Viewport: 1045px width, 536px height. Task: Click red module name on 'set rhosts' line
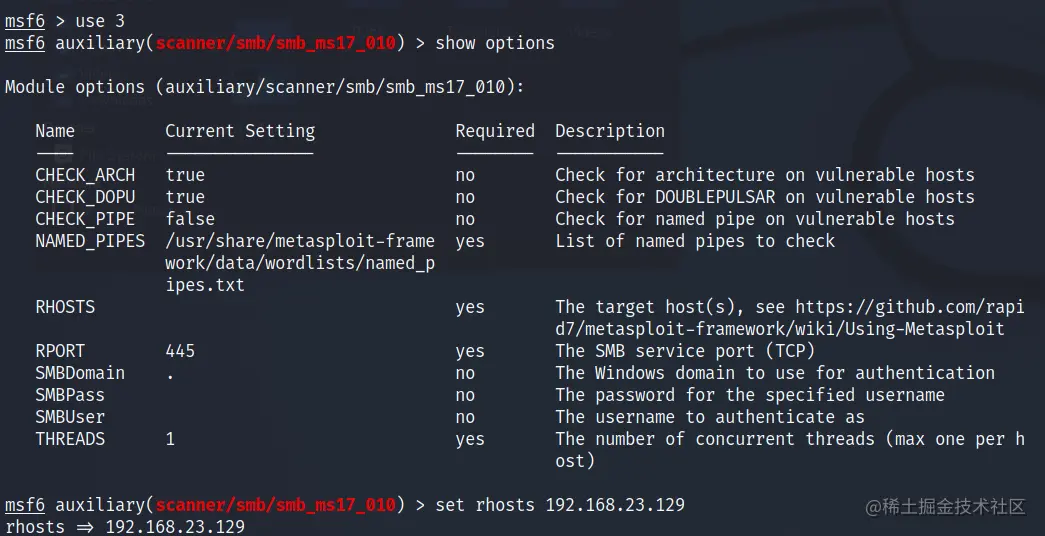pos(275,505)
